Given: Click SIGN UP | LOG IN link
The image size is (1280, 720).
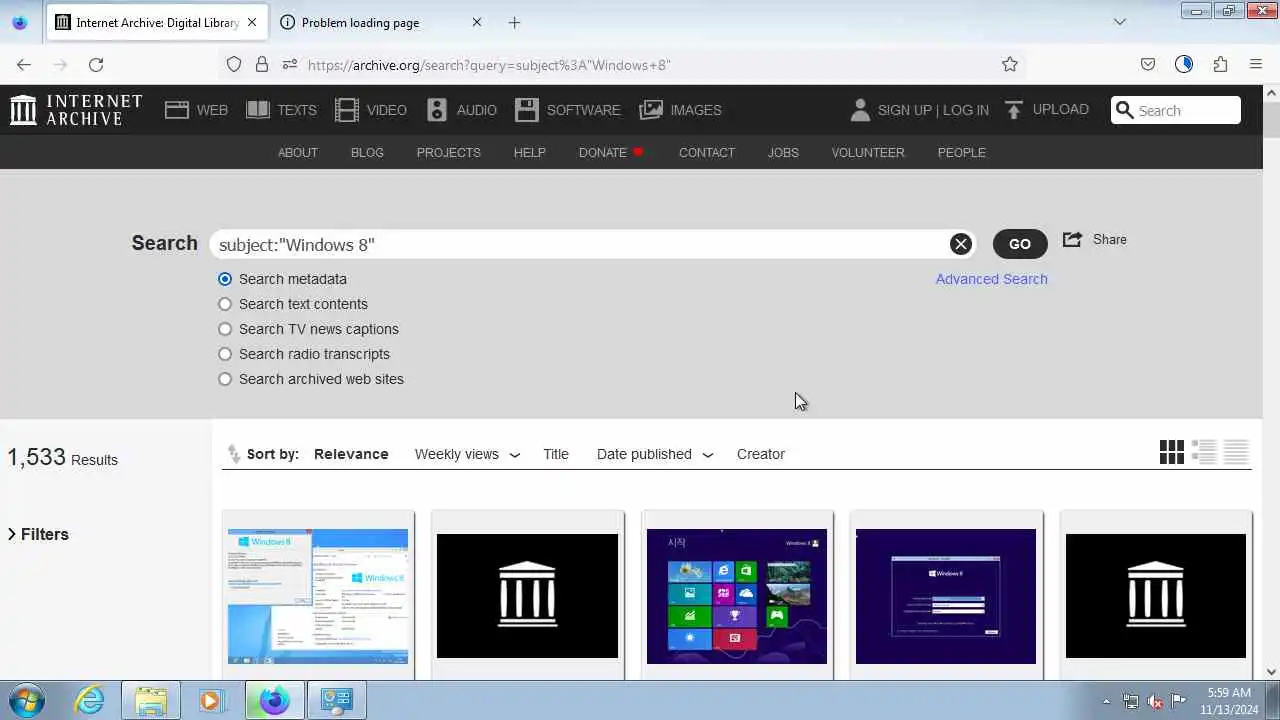Looking at the screenshot, I should coord(933,110).
